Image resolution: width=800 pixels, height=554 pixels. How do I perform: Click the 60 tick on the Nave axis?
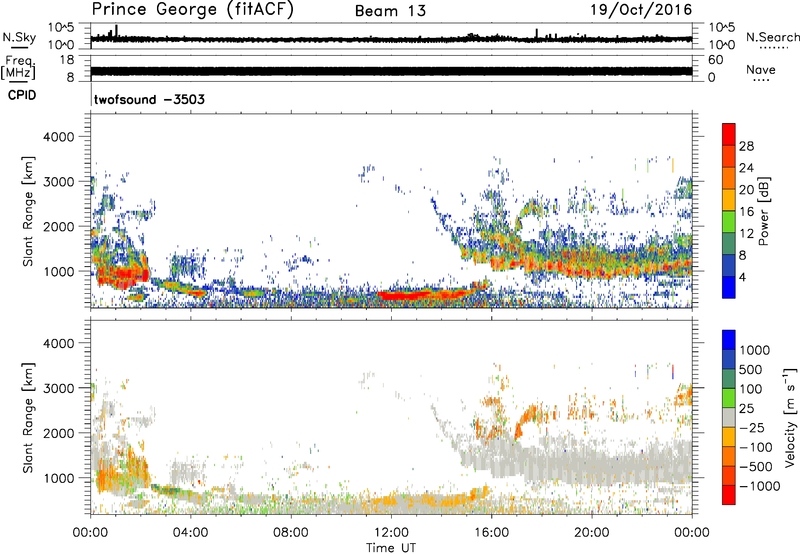pyautogui.click(x=715, y=60)
